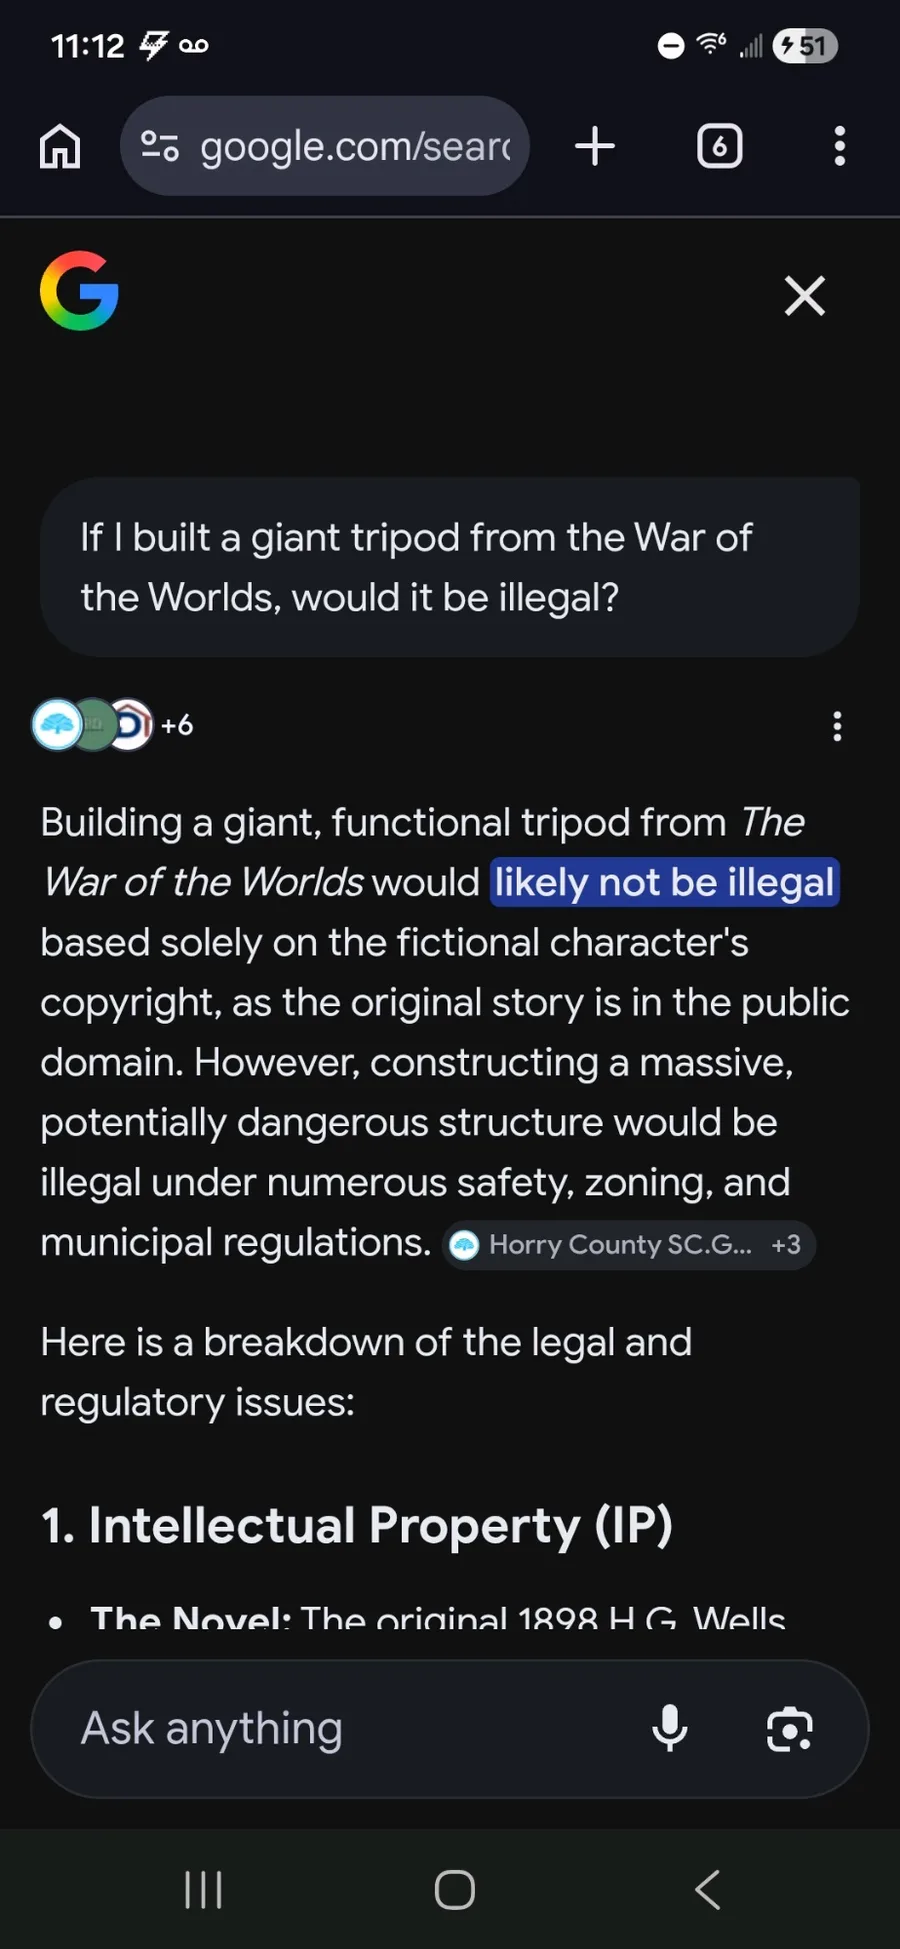The image size is (900, 1949).
Task: Open the Chrome three-dot menu
Action: [839, 147]
